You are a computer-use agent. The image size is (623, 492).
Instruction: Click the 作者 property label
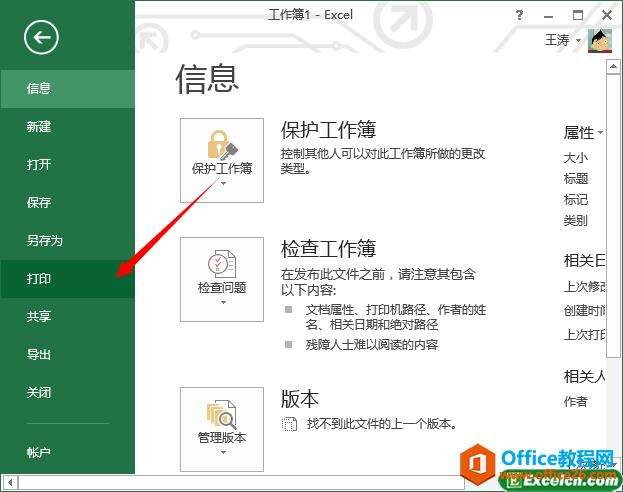575,401
